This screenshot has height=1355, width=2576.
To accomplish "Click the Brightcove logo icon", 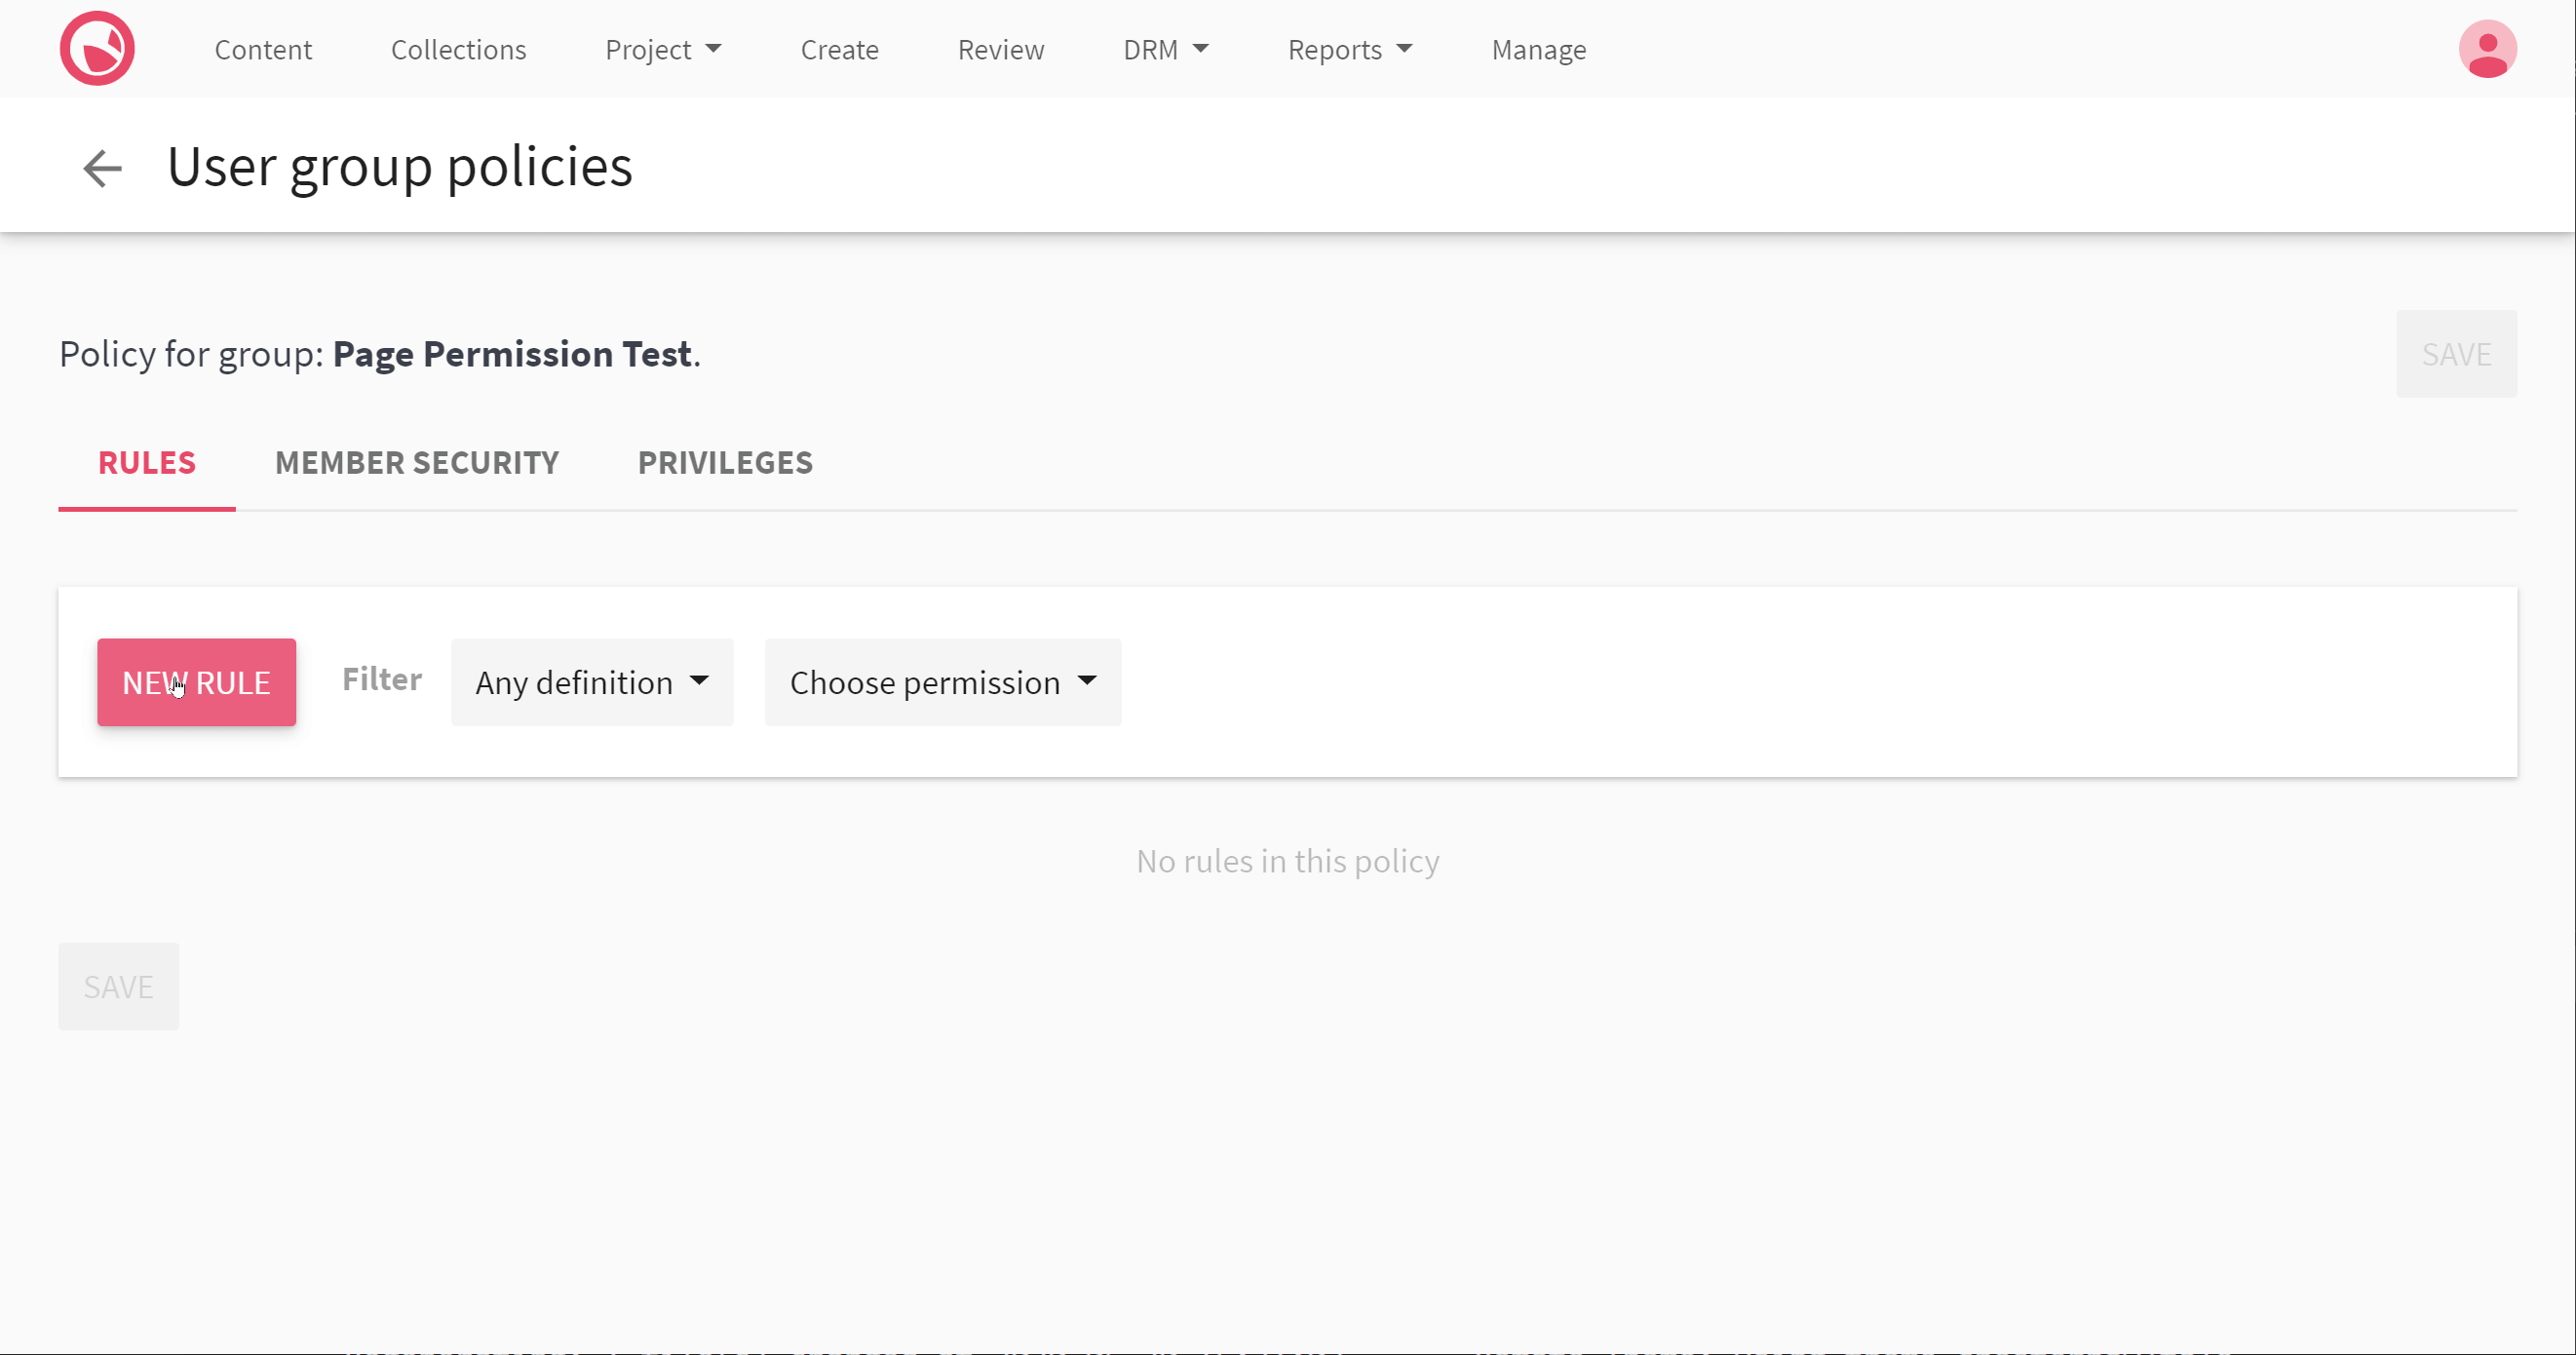I will tap(97, 50).
